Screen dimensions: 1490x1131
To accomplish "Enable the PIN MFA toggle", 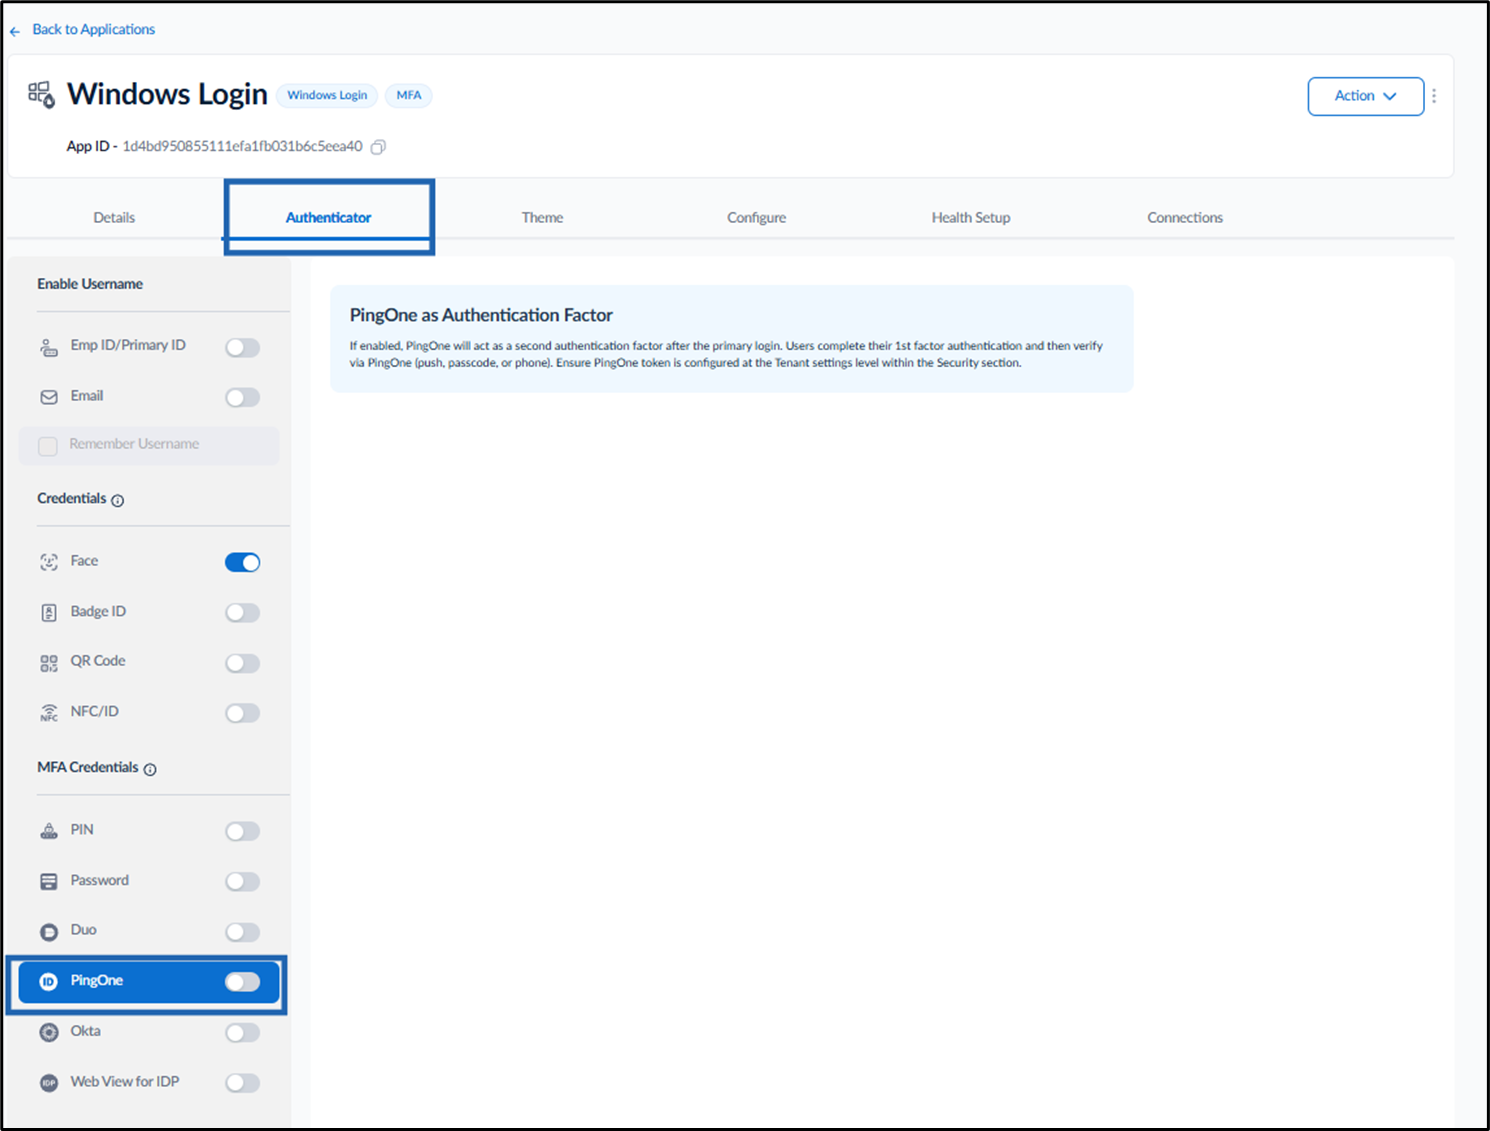I will click(242, 831).
